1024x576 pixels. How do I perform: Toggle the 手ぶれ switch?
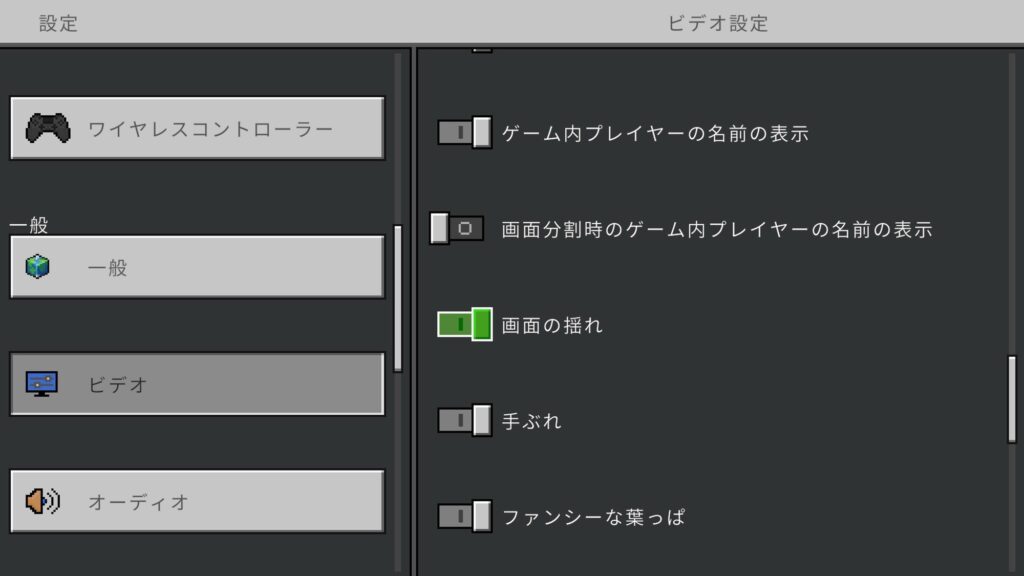pos(464,420)
